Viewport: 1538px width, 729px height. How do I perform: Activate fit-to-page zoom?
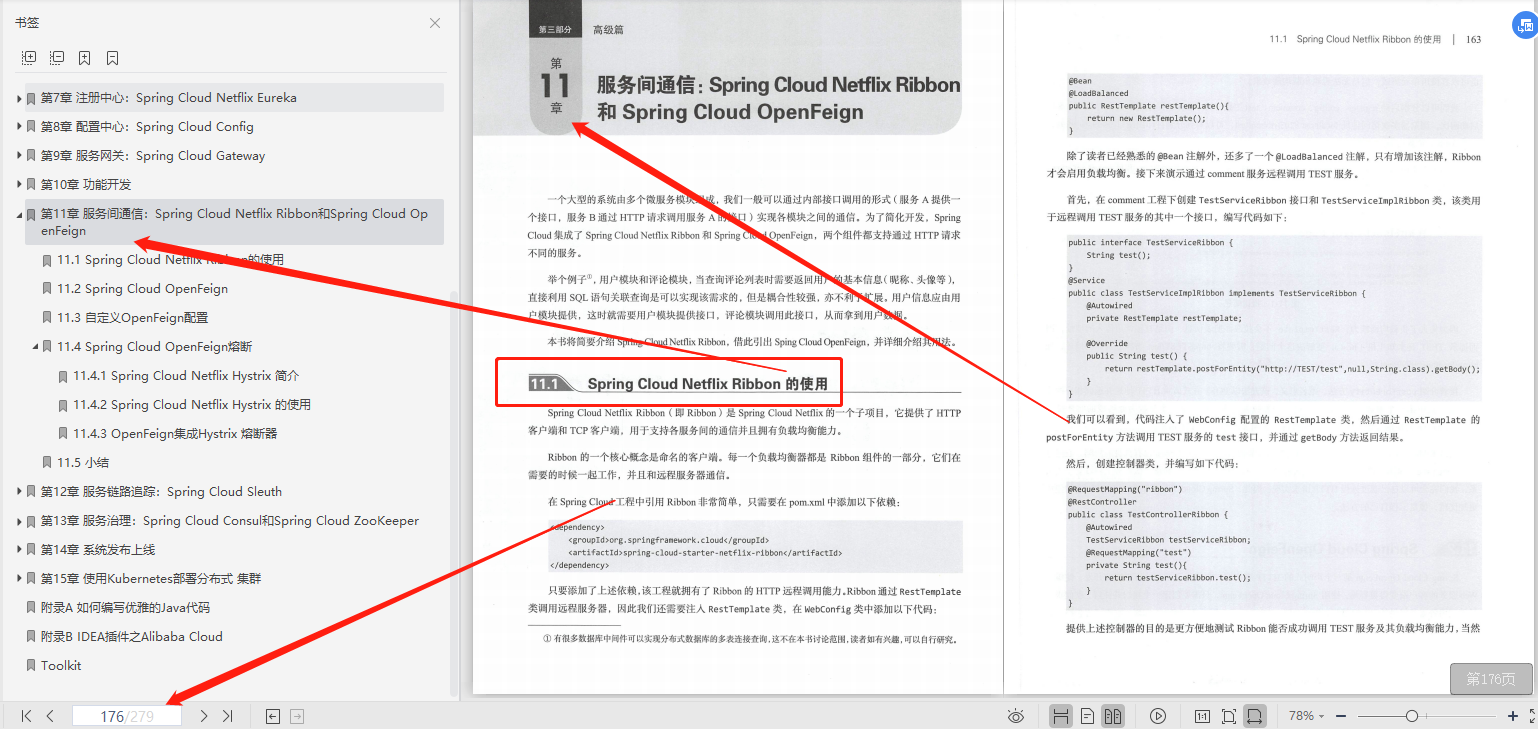click(1228, 715)
